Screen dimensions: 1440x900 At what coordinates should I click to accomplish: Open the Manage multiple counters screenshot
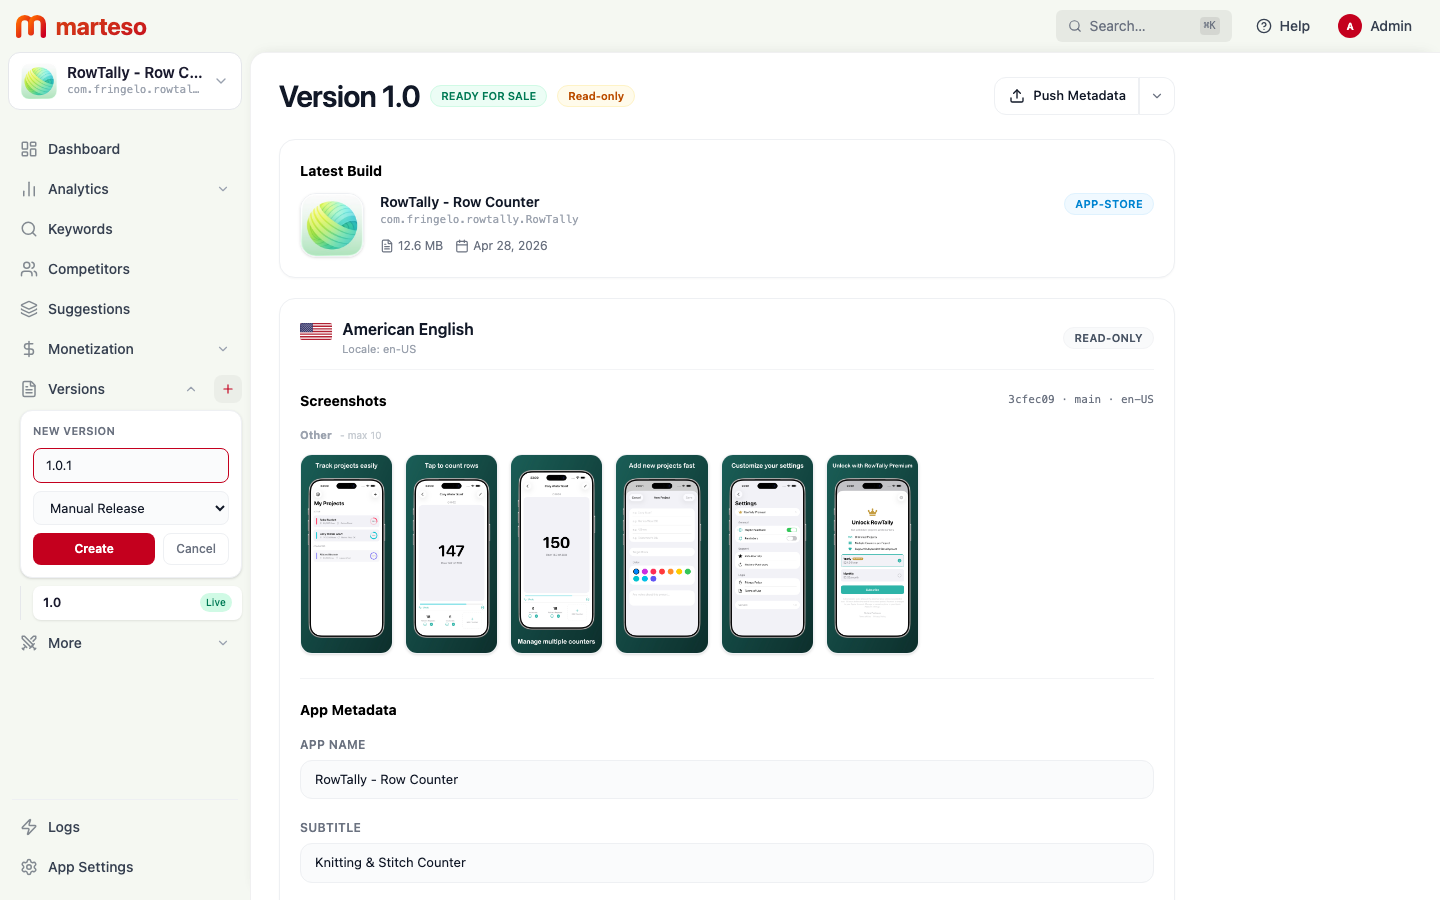click(x=557, y=554)
